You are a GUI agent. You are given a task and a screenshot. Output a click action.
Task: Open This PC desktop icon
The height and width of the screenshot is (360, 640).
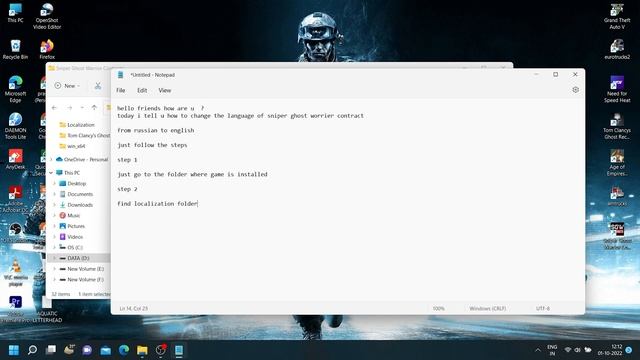(15, 13)
